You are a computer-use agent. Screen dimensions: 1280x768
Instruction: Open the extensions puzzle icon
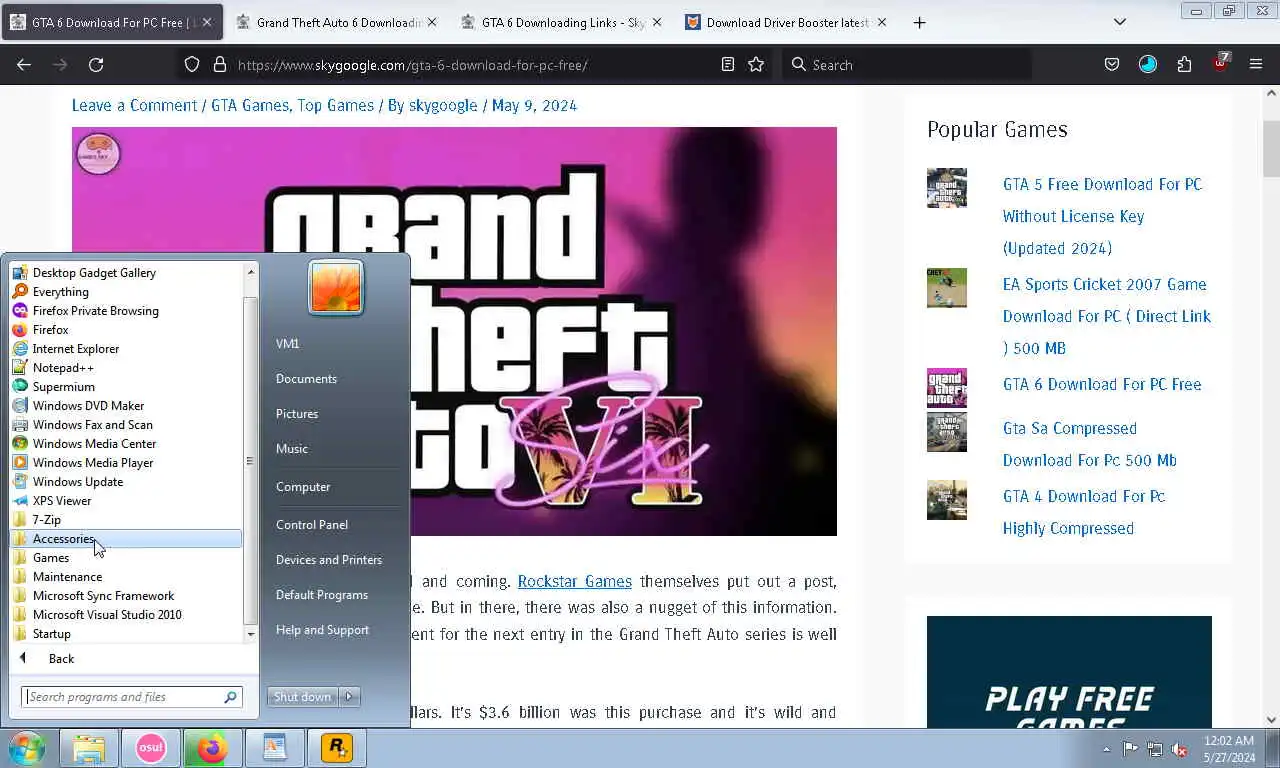tap(1184, 65)
